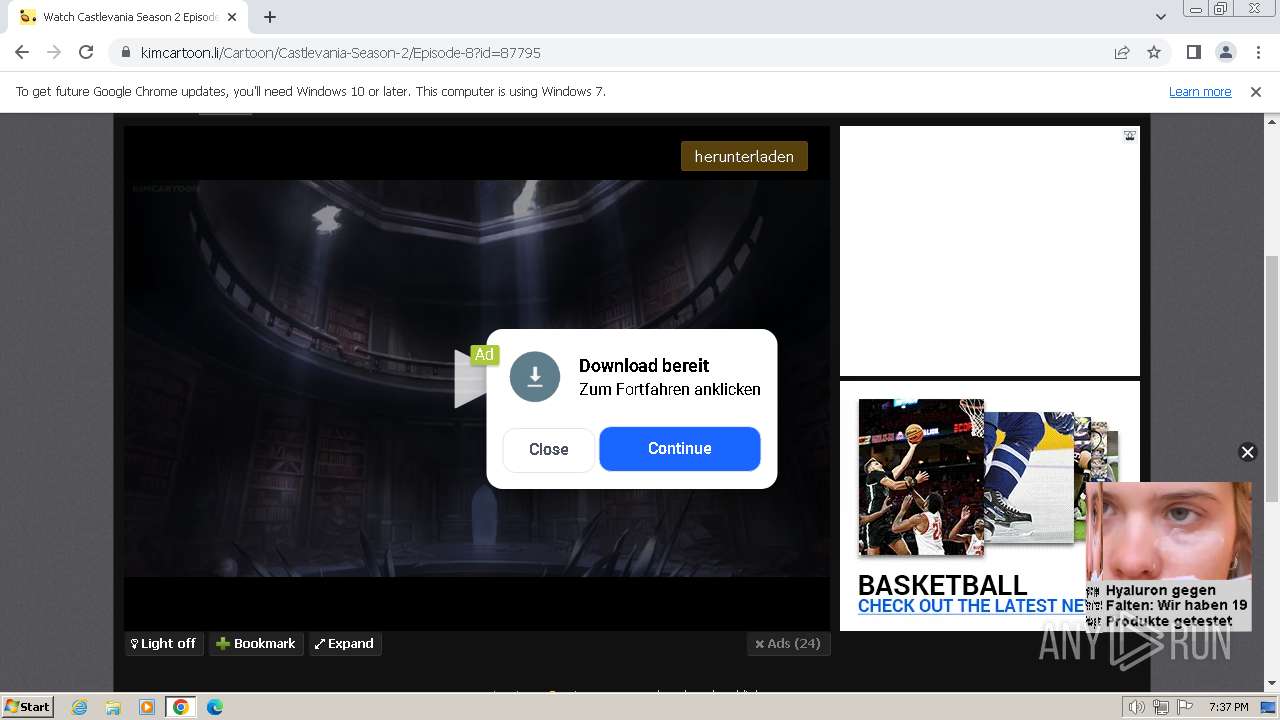Click the scrollbar up arrow
The image size is (1280, 720).
[x=1271, y=122]
